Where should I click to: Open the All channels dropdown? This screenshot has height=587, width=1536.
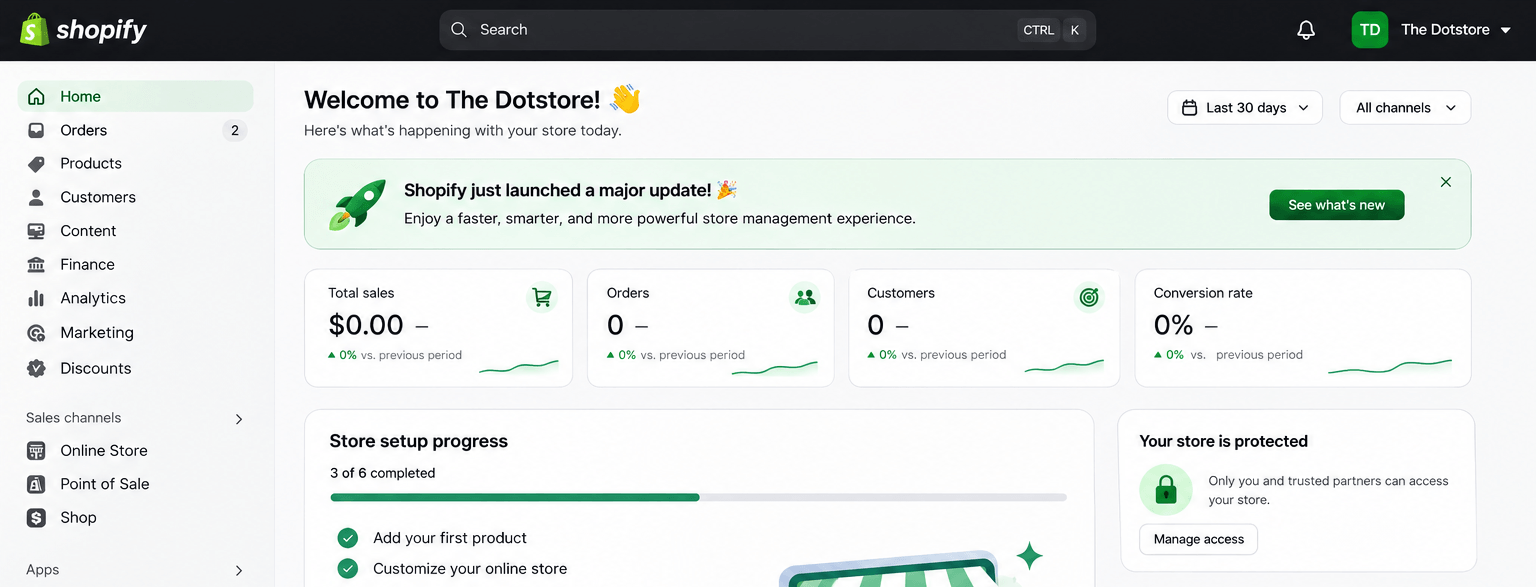[1405, 108]
